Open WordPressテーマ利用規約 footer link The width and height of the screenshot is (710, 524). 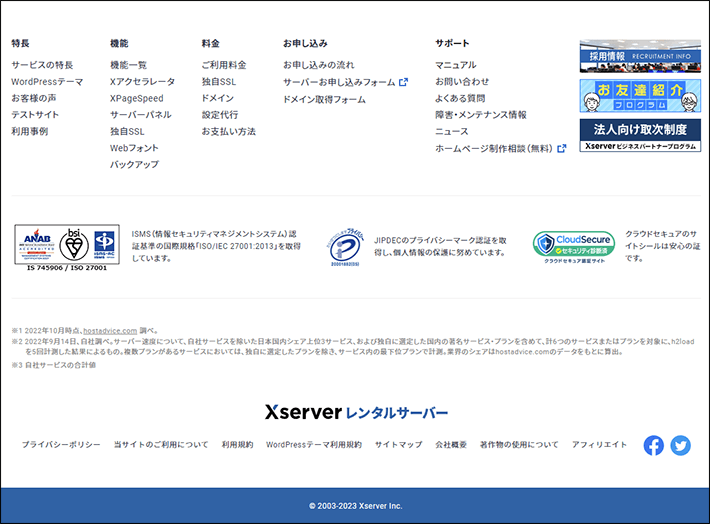[314, 445]
